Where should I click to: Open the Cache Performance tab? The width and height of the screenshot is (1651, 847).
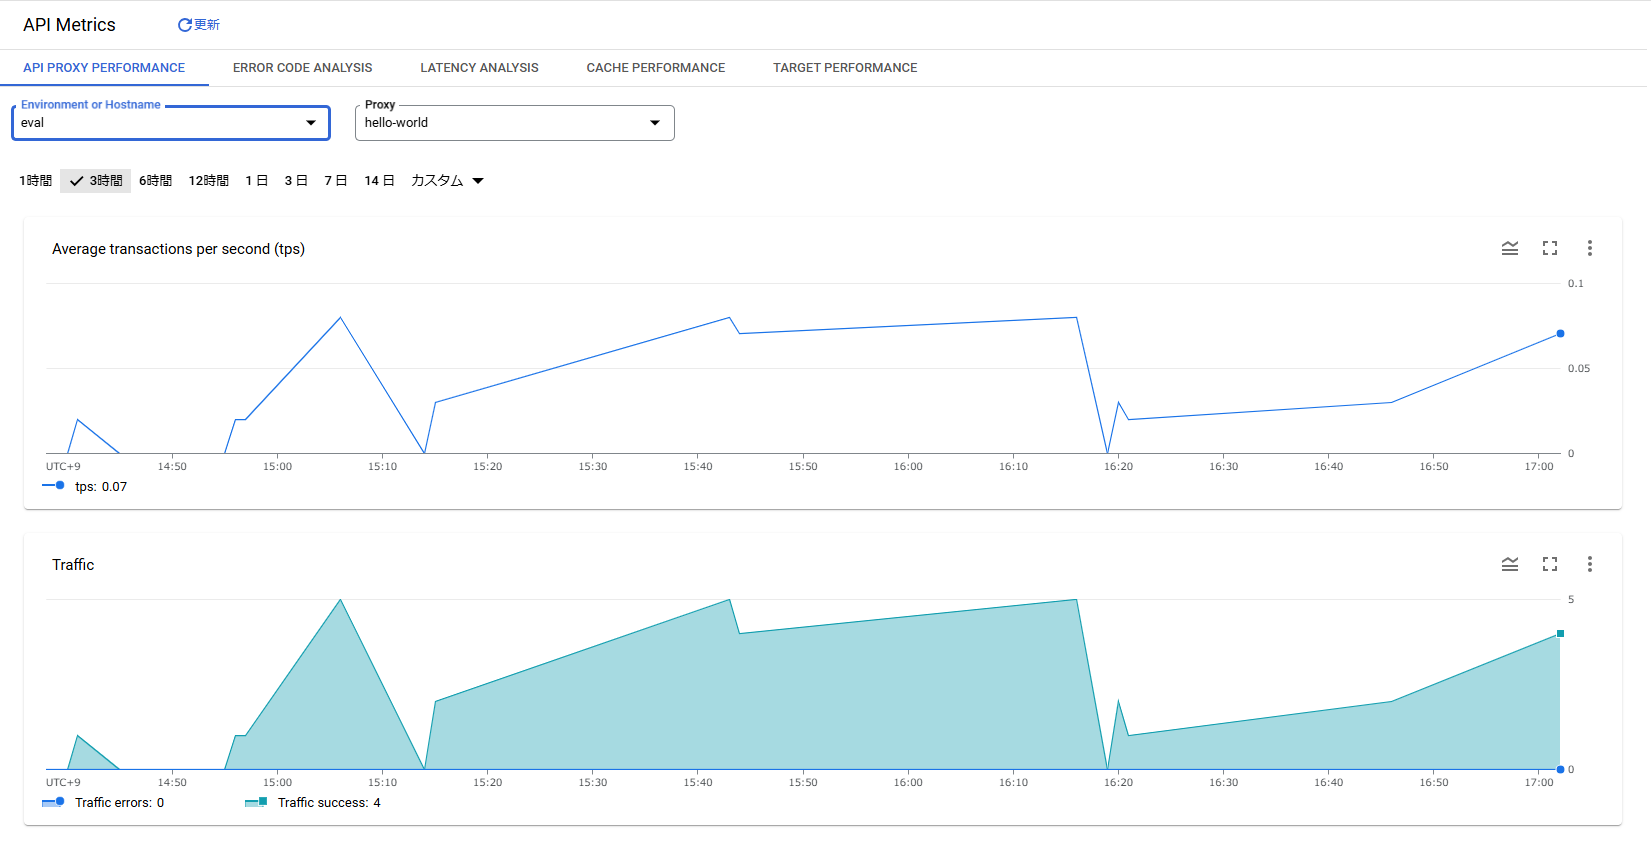655,68
